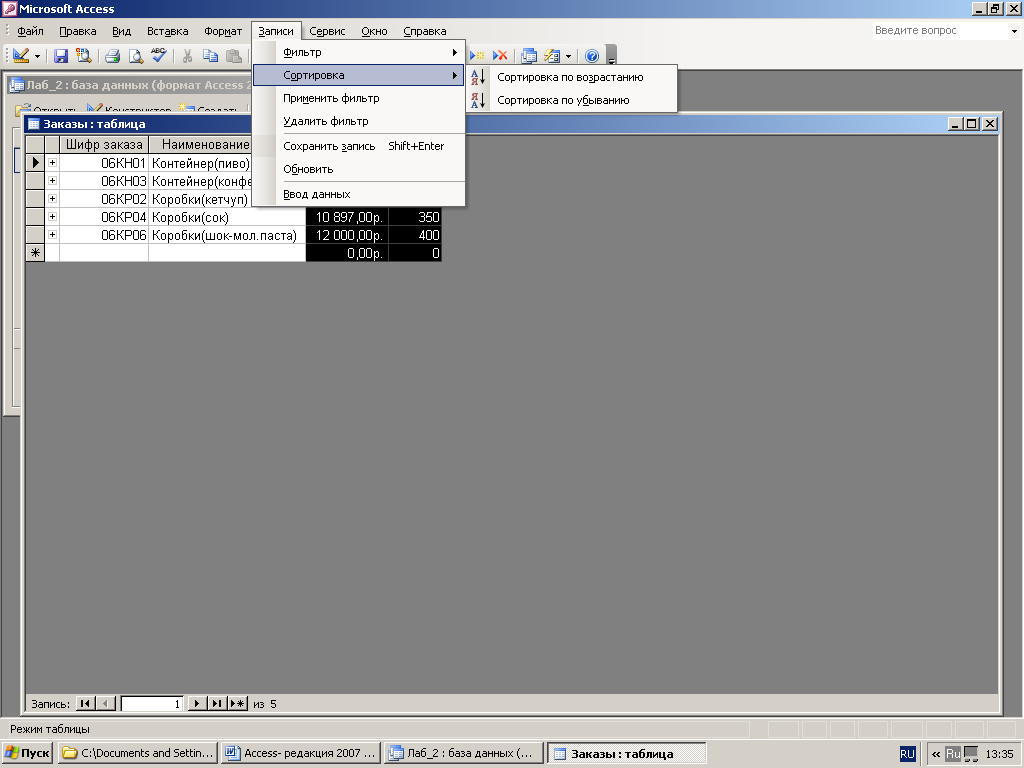Image resolution: width=1024 pixels, height=768 pixels.
Task: Click the Copy icon in toolbar
Action: 210,56
